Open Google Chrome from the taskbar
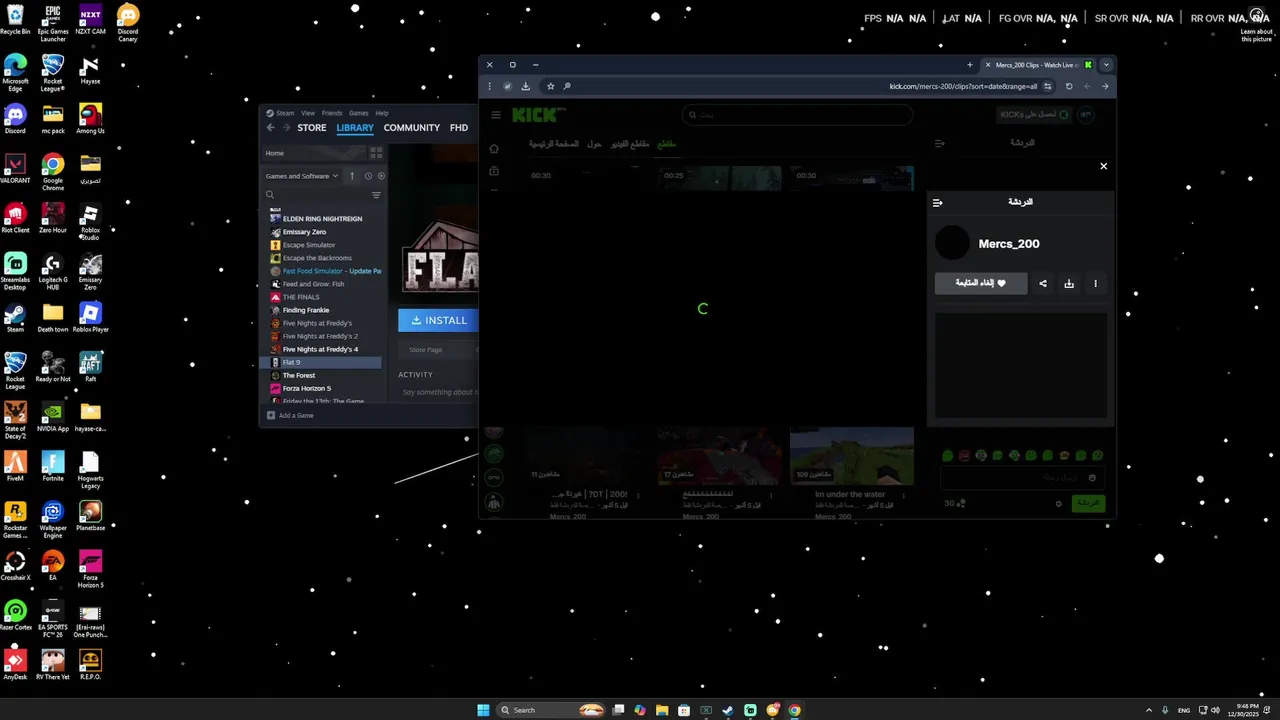Image resolution: width=1280 pixels, height=720 pixels. [794, 710]
